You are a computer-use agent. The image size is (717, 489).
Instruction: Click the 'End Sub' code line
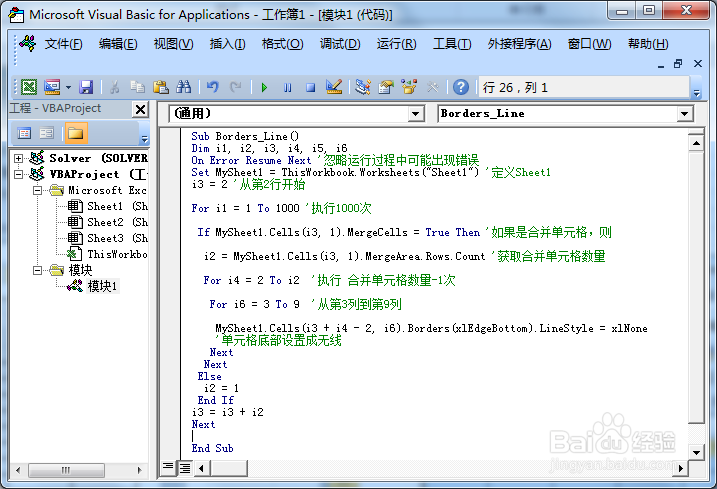click(x=213, y=448)
